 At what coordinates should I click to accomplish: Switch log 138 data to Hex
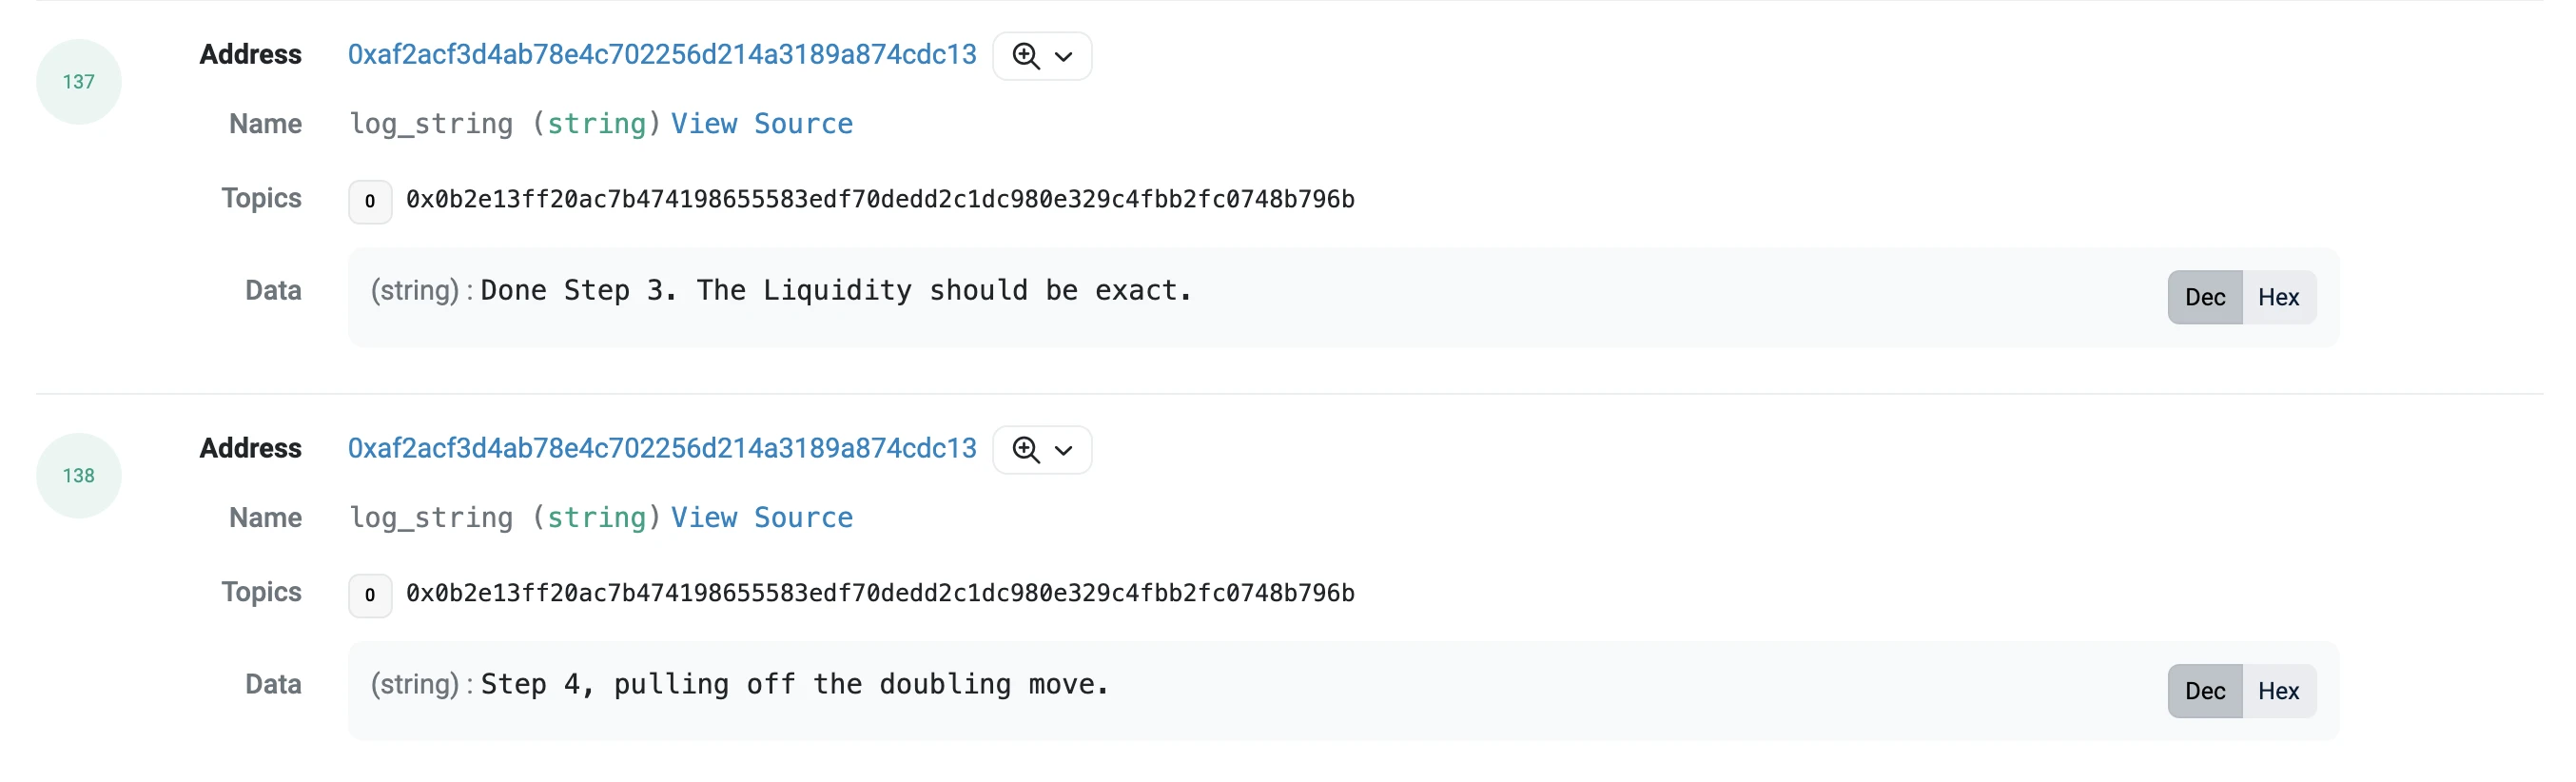tap(2278, 691)
